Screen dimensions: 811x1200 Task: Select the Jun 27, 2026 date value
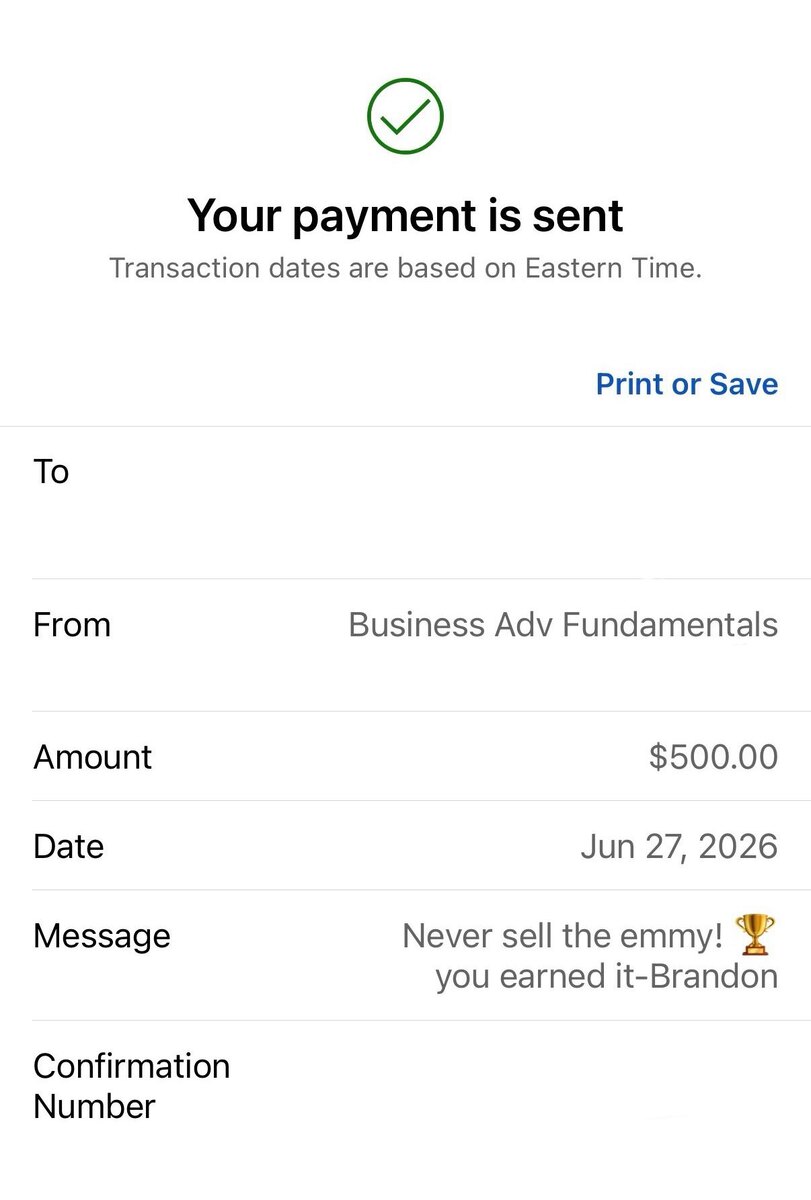point(679,847)
